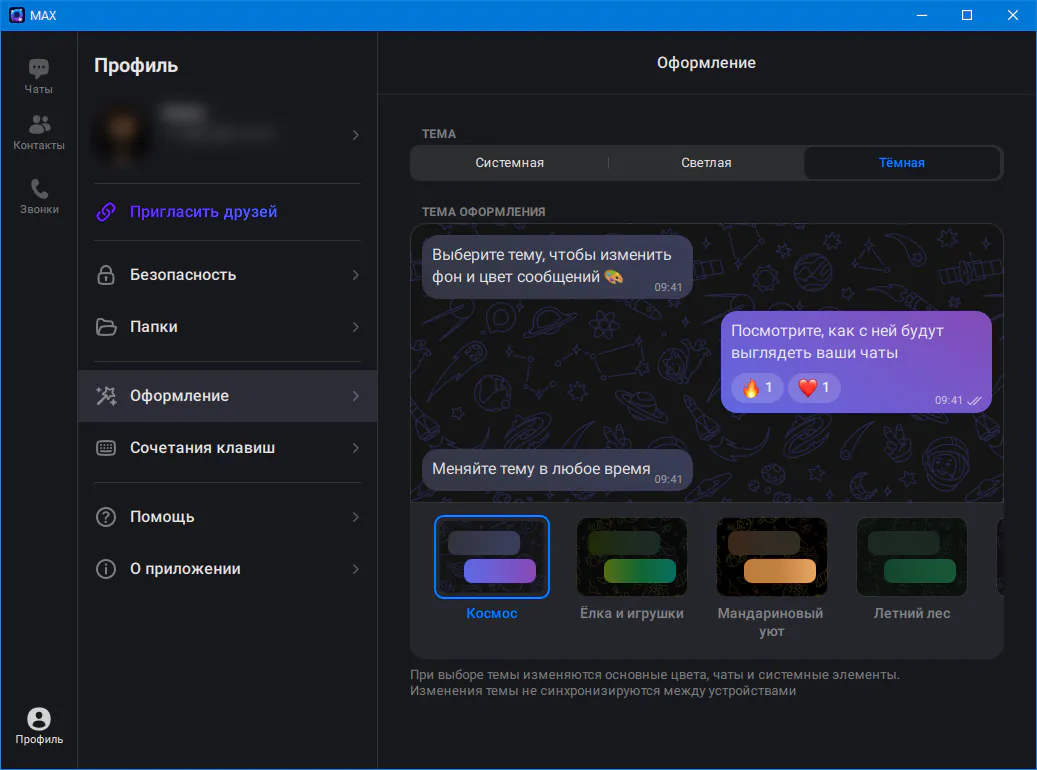Click the chevron on the Безопасность row

click(x=356, y=275)
